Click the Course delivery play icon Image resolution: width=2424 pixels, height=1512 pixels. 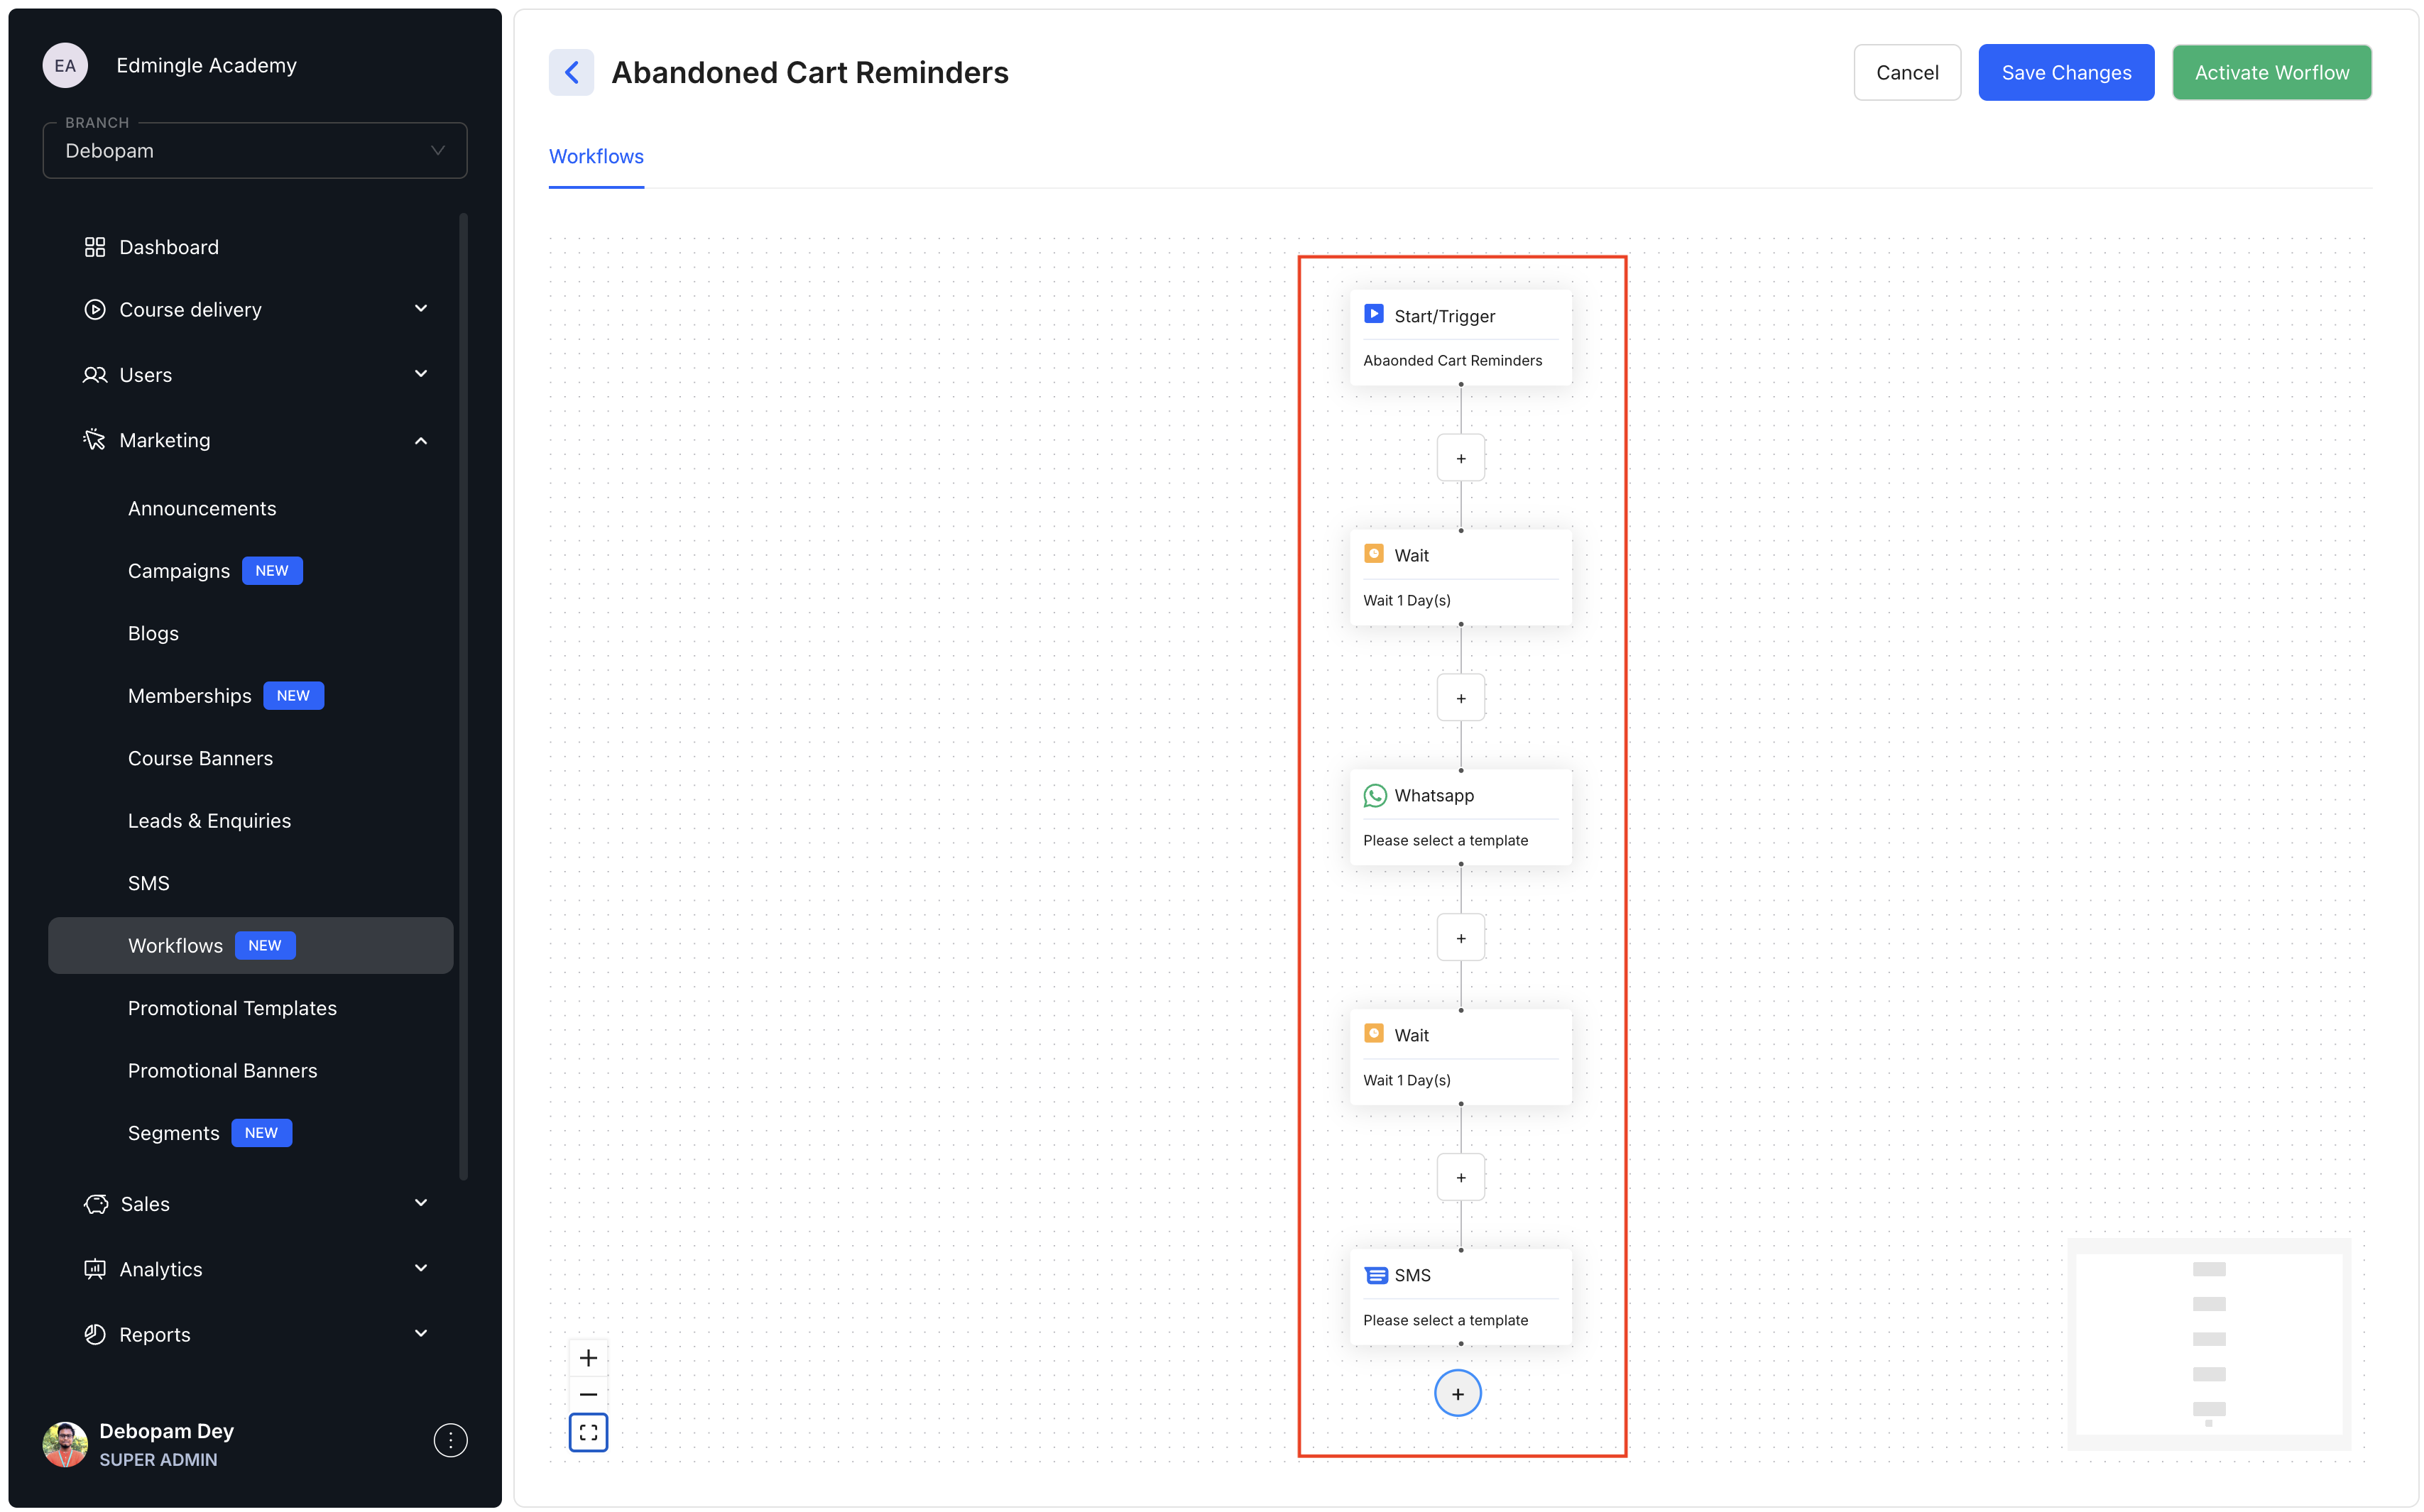[95, 310]
